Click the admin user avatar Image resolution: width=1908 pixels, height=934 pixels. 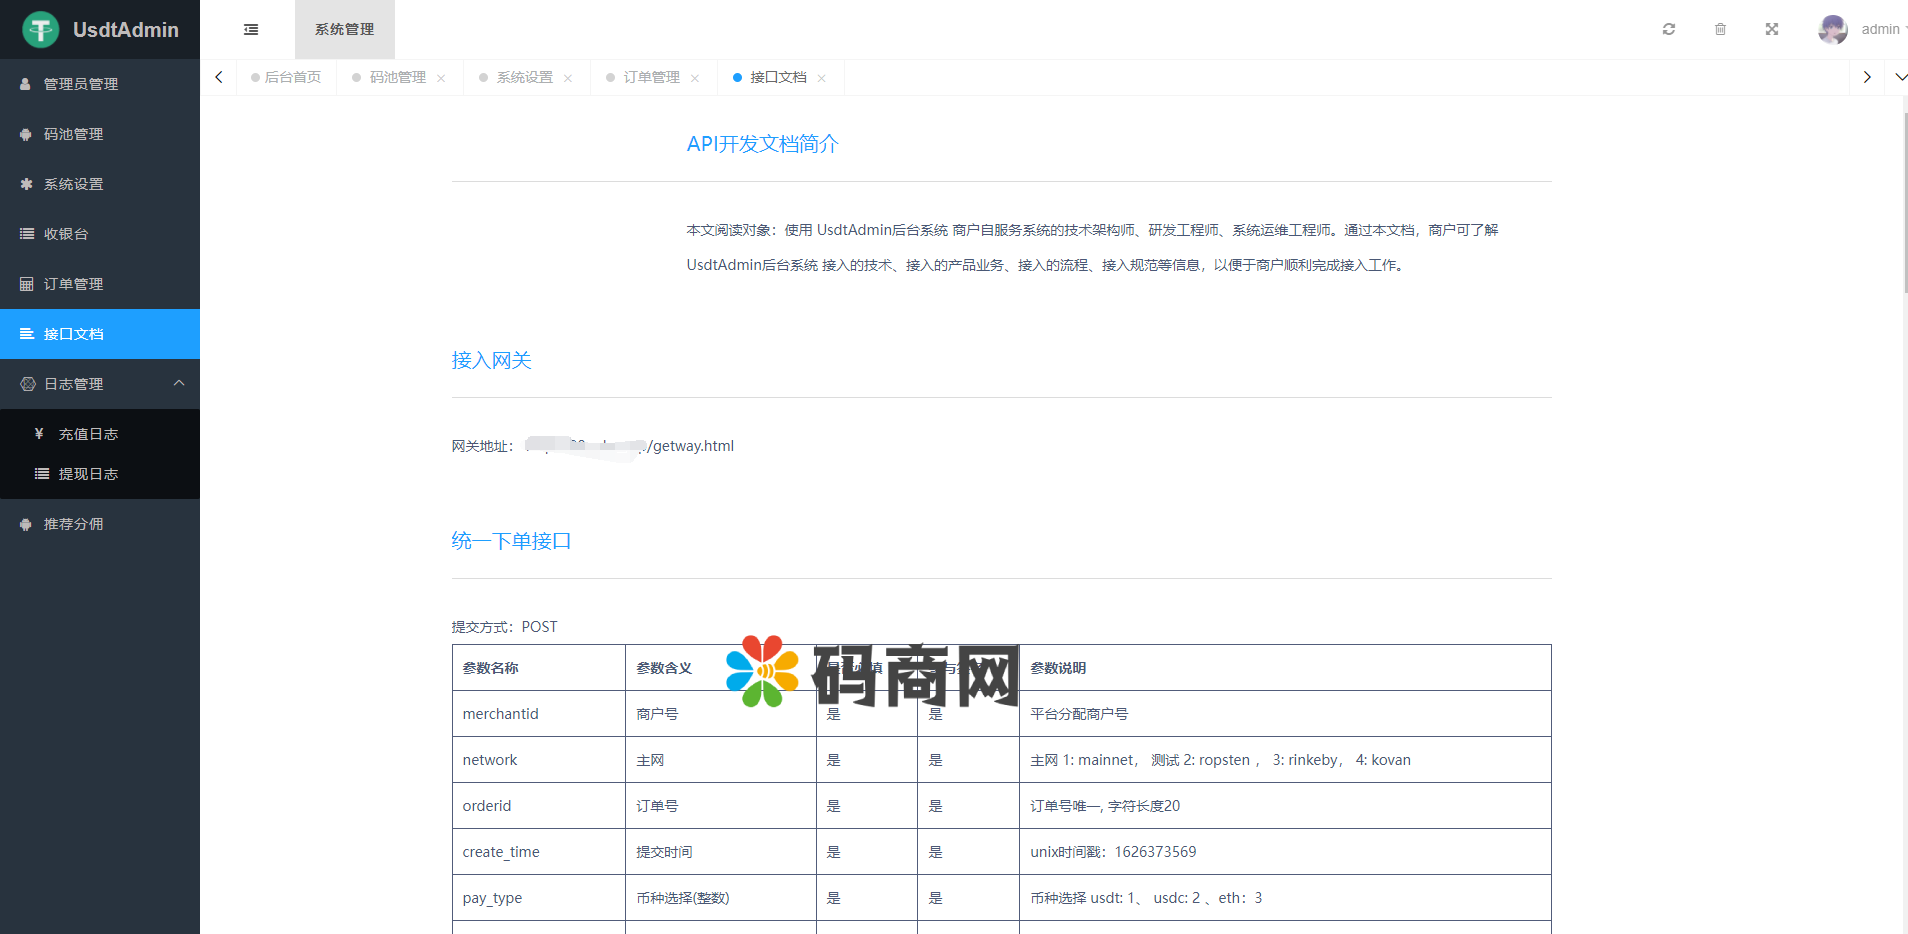point(1832,30)
